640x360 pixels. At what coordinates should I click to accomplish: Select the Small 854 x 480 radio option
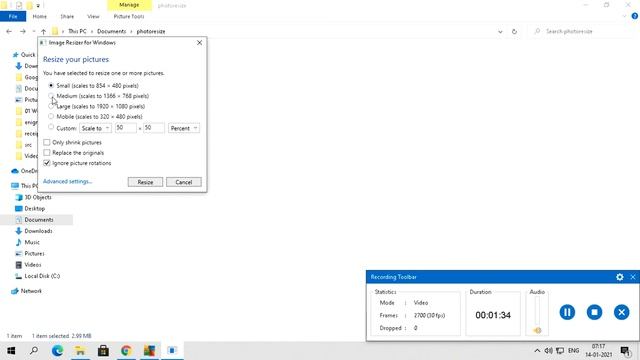[x=51, y=86]
